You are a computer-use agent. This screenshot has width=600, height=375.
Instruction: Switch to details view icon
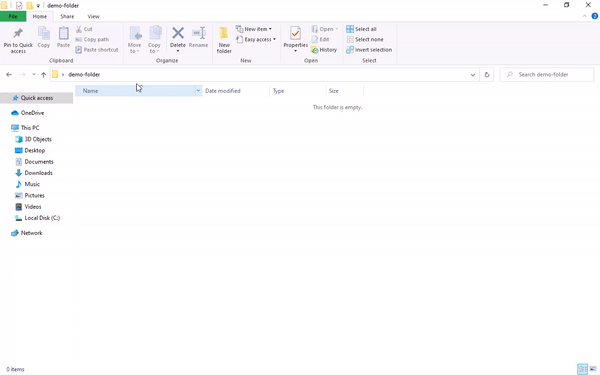(582, 369)
